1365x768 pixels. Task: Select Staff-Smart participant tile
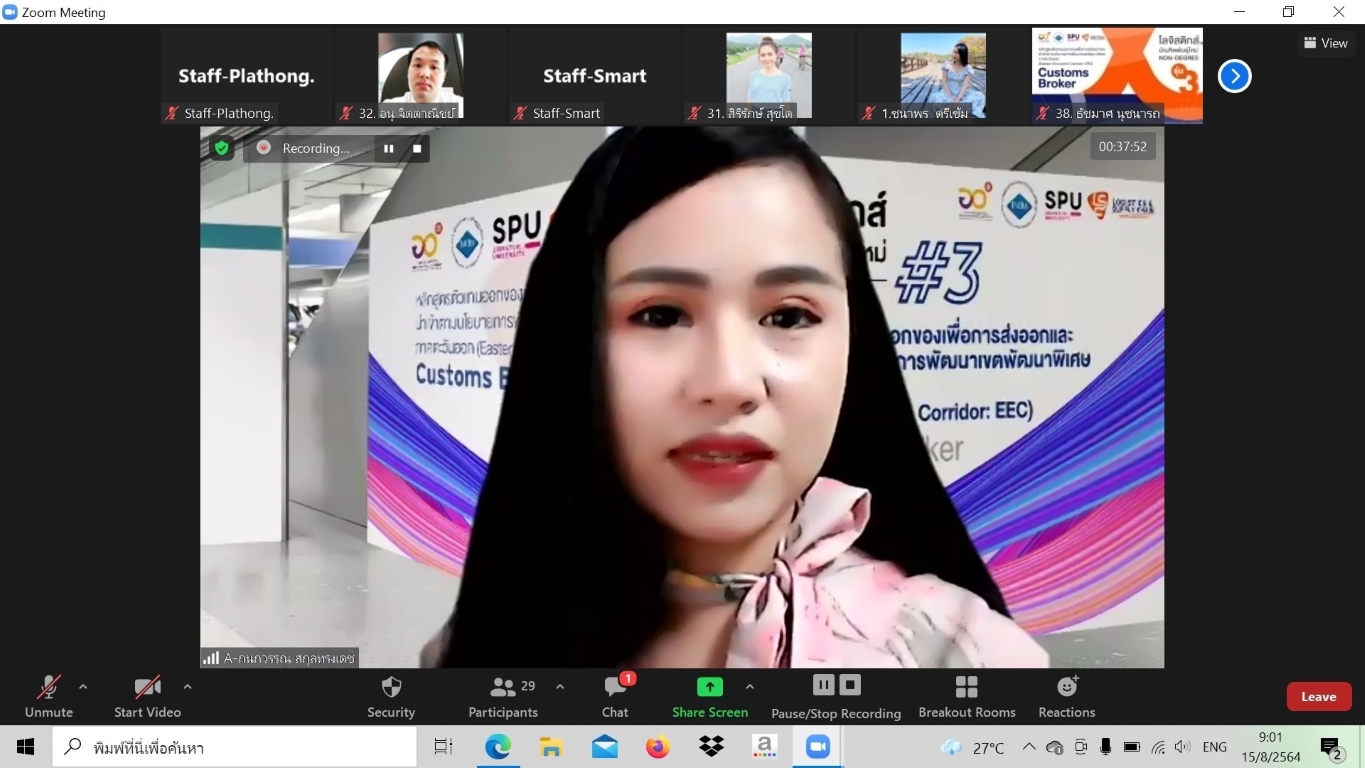pyautogui.click(x=595, y=76)
